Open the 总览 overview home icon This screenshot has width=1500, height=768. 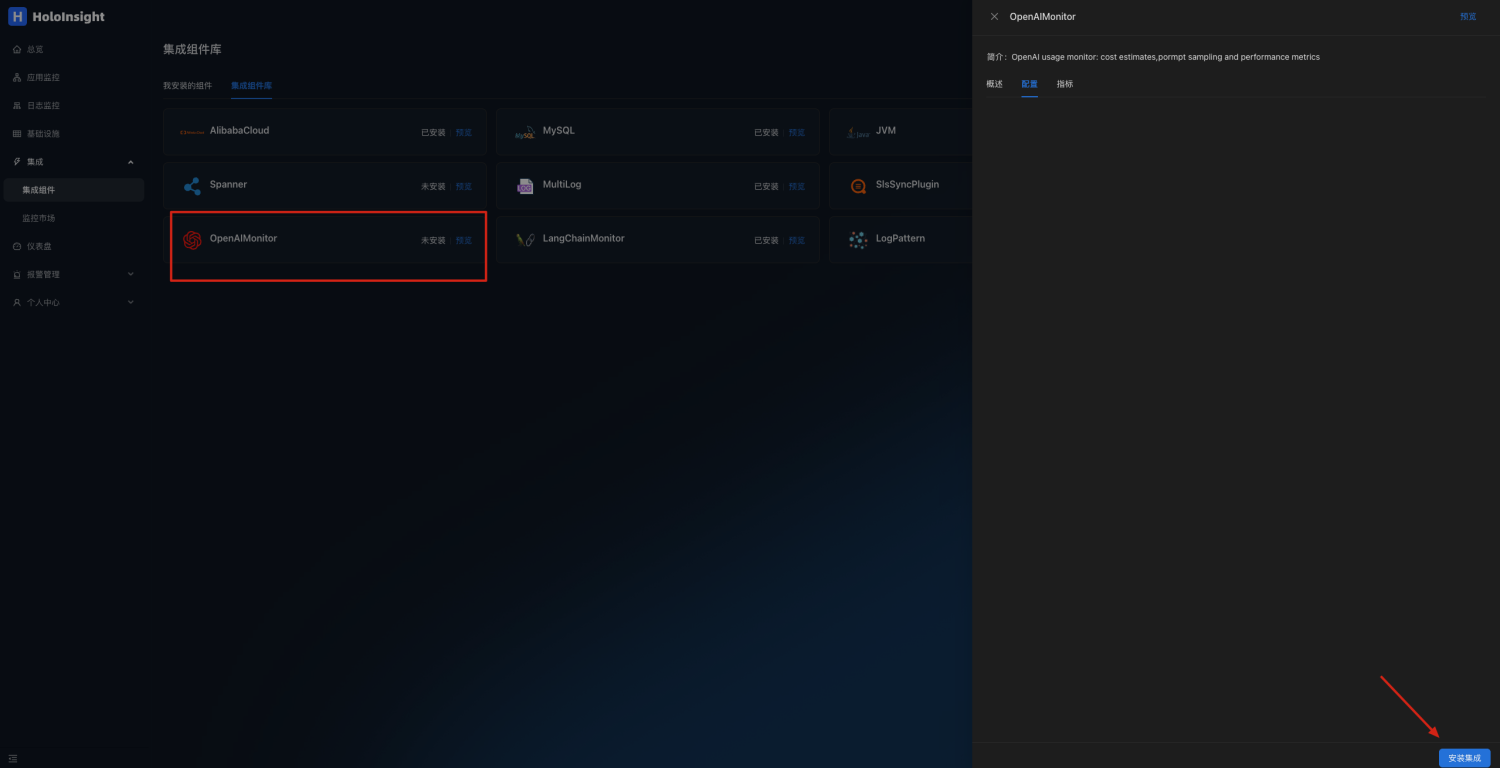coord(17,49)
